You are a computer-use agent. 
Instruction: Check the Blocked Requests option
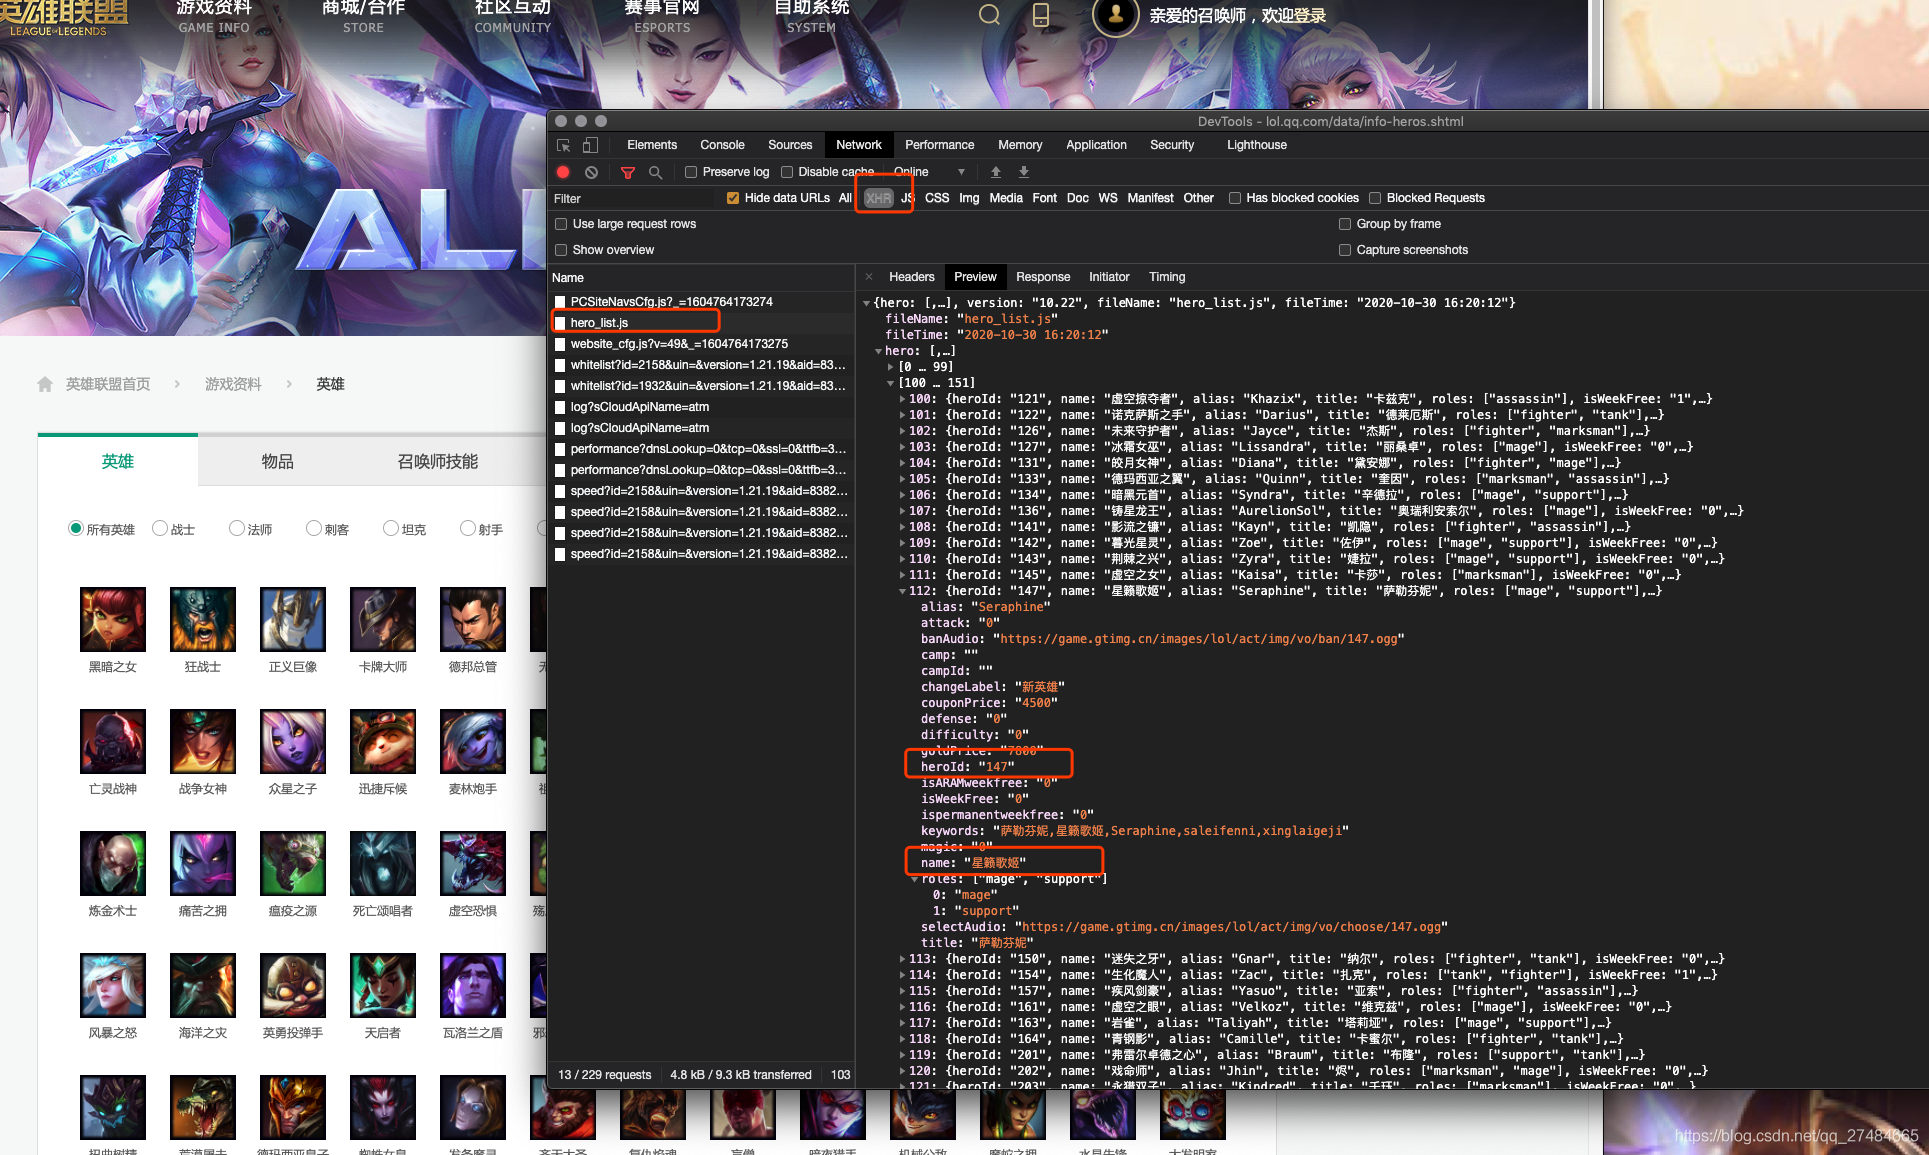coord(1375,198)
